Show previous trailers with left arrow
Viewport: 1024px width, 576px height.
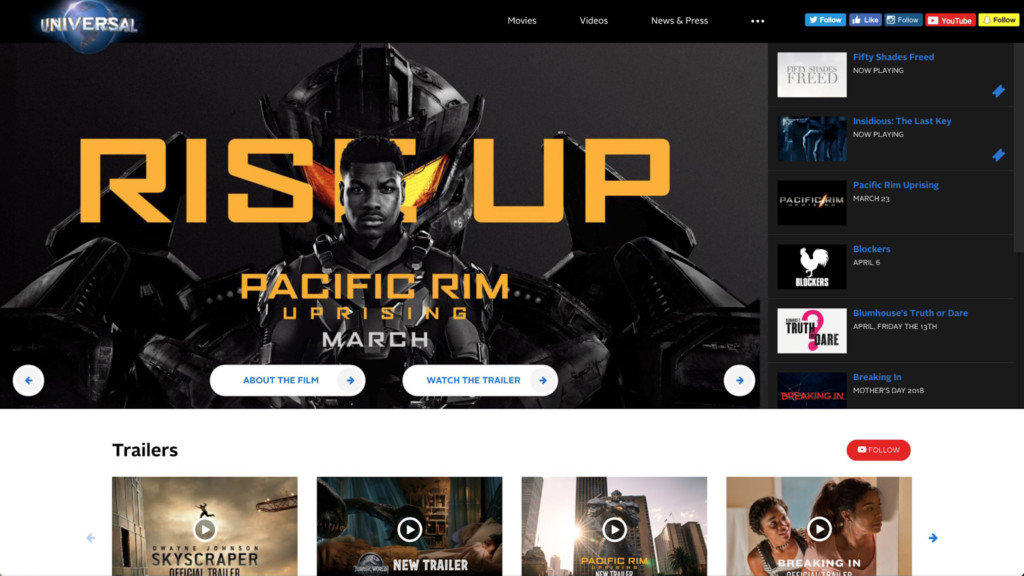pos(91,537)
